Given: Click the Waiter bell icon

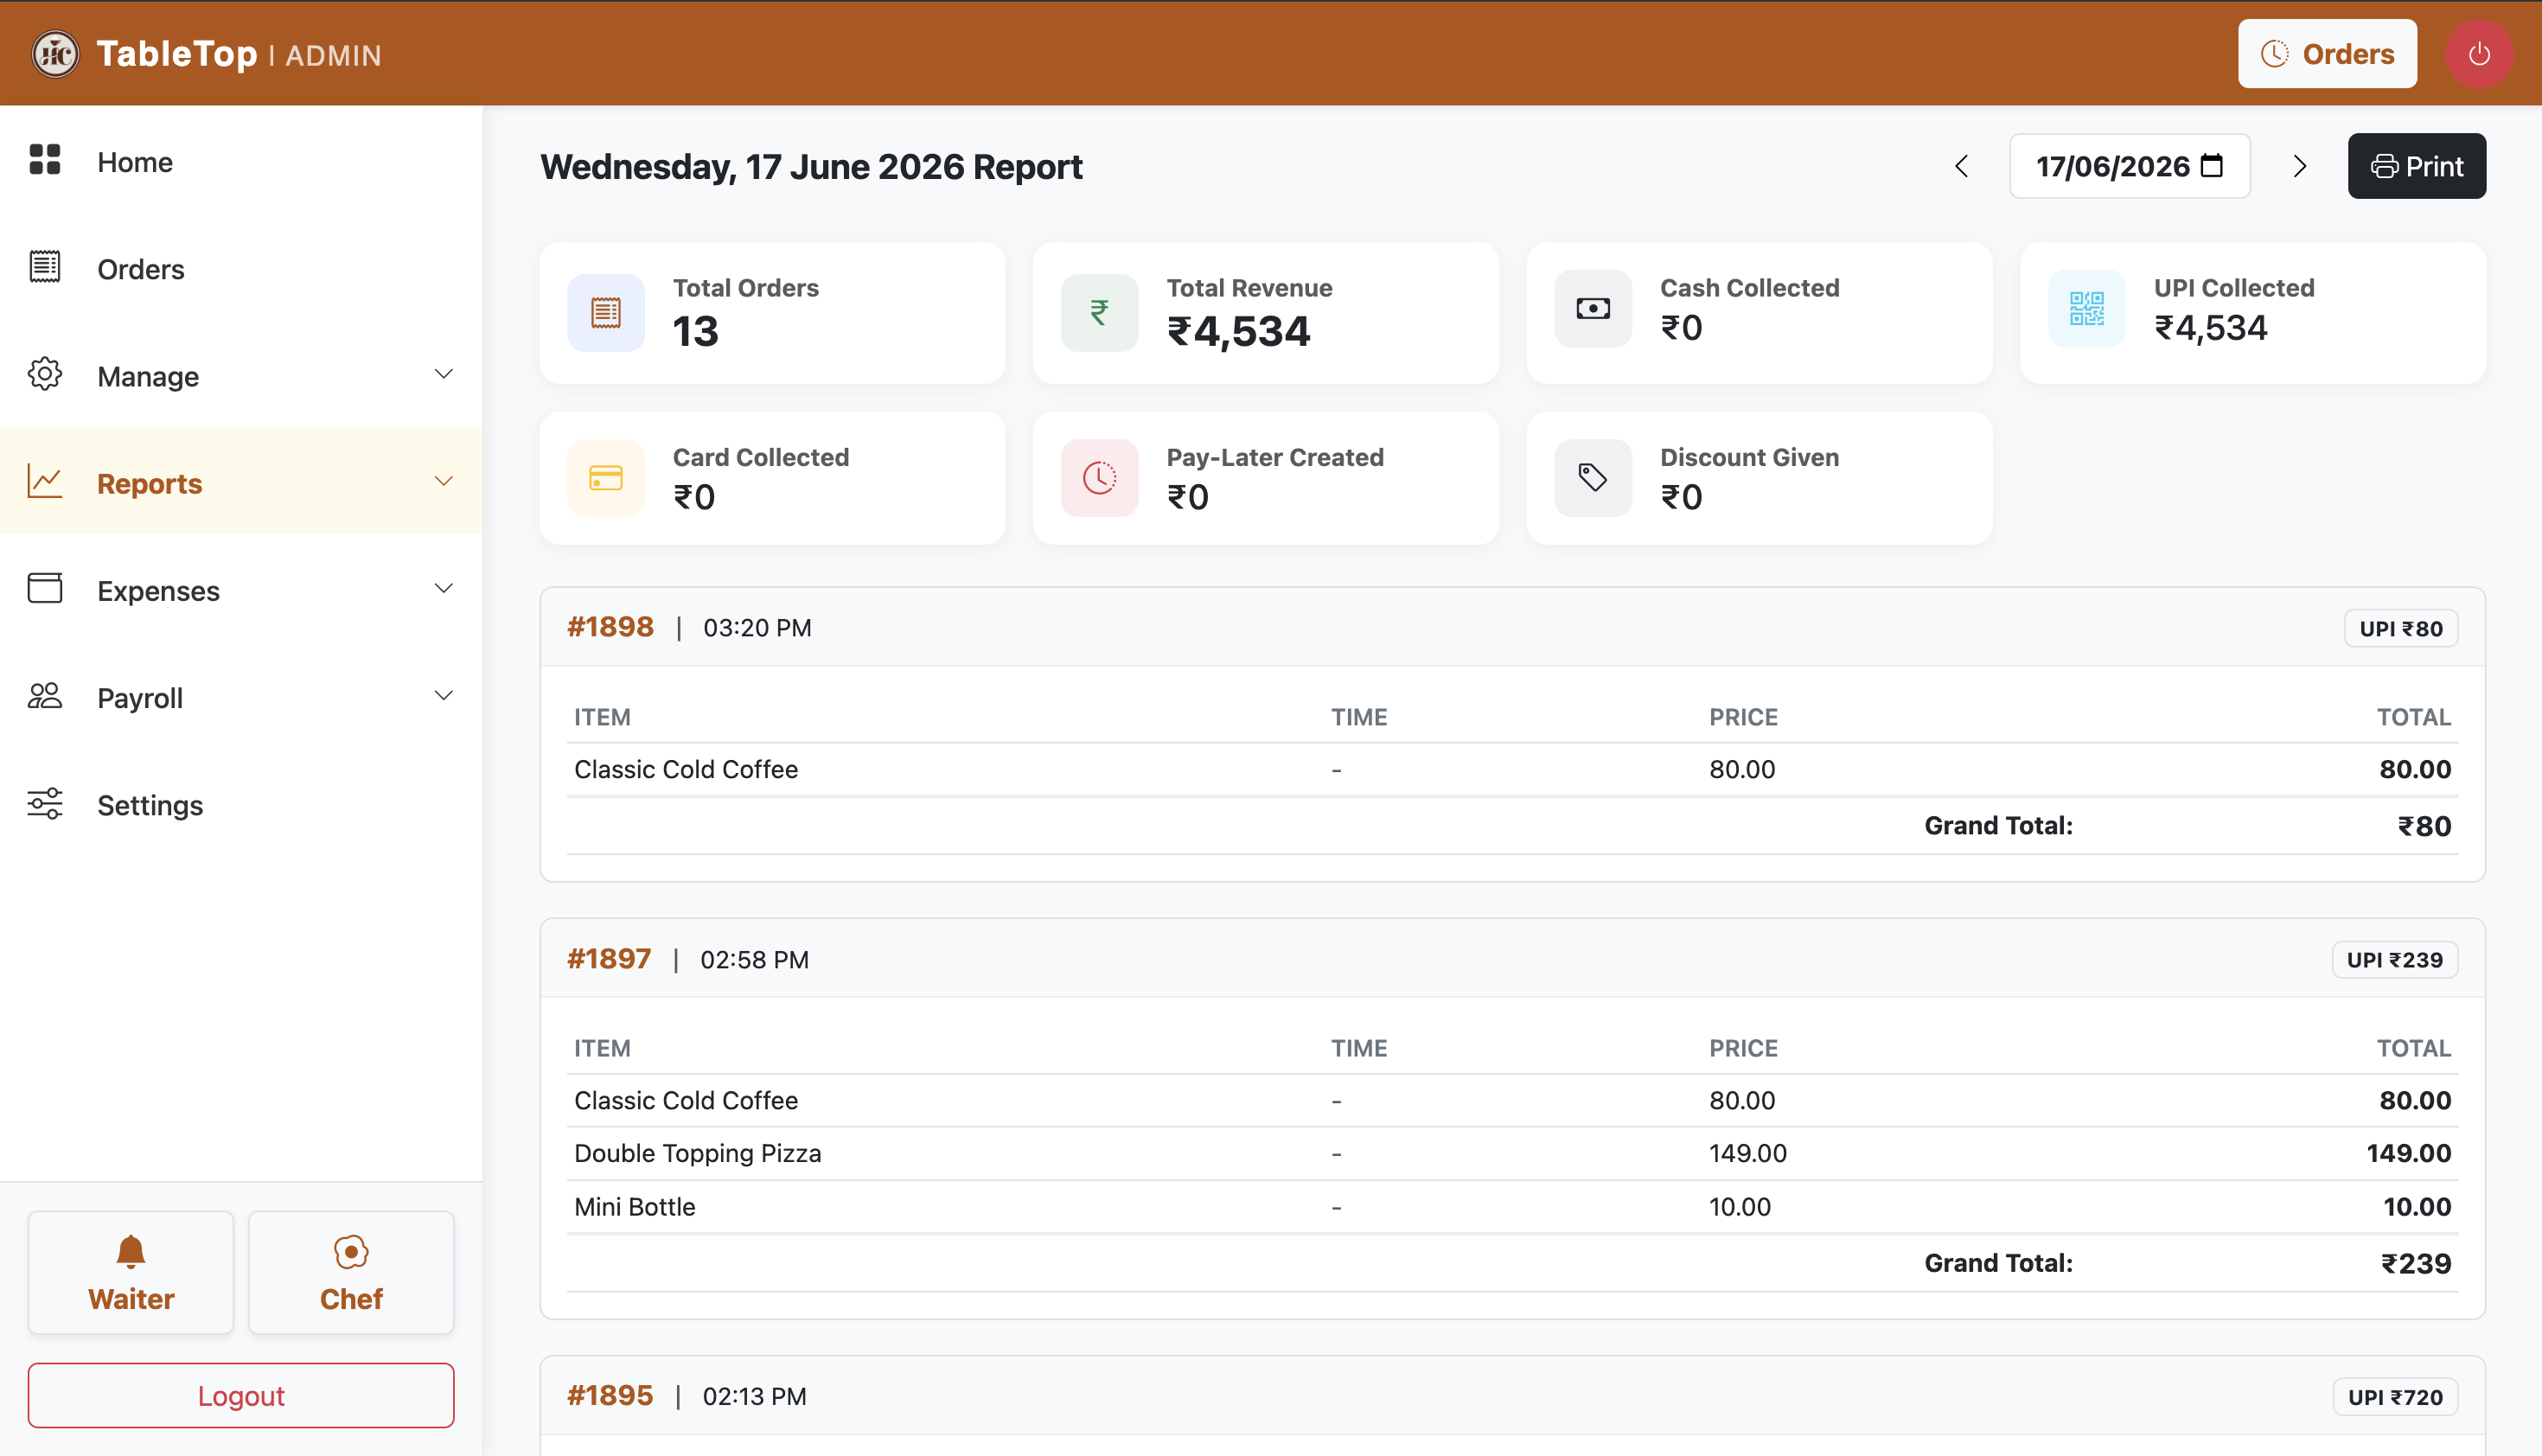Looking at the screenshot, I should point(131,1252).
